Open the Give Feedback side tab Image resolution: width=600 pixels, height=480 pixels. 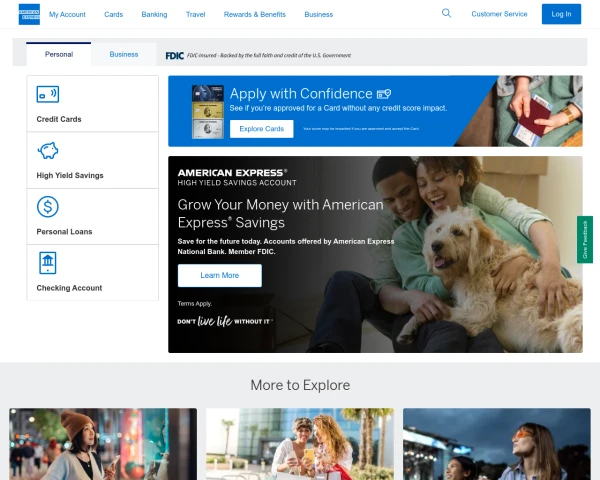point(585,240)
